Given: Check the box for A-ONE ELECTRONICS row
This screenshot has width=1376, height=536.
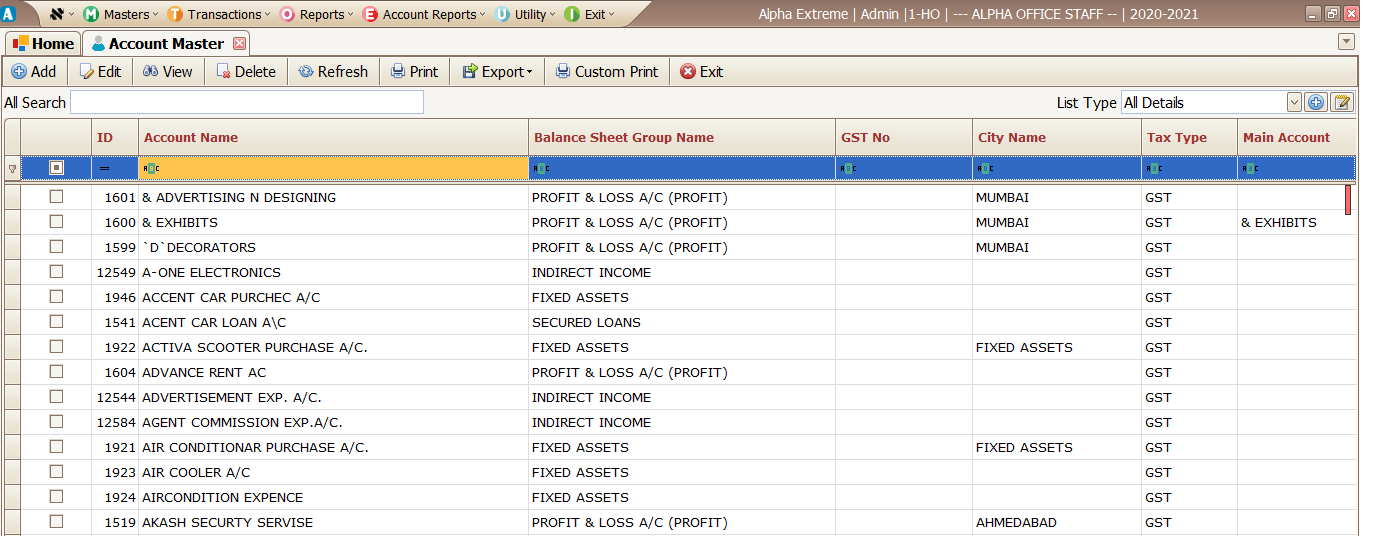Looking at the screenshot, I should tap(57, 272).
